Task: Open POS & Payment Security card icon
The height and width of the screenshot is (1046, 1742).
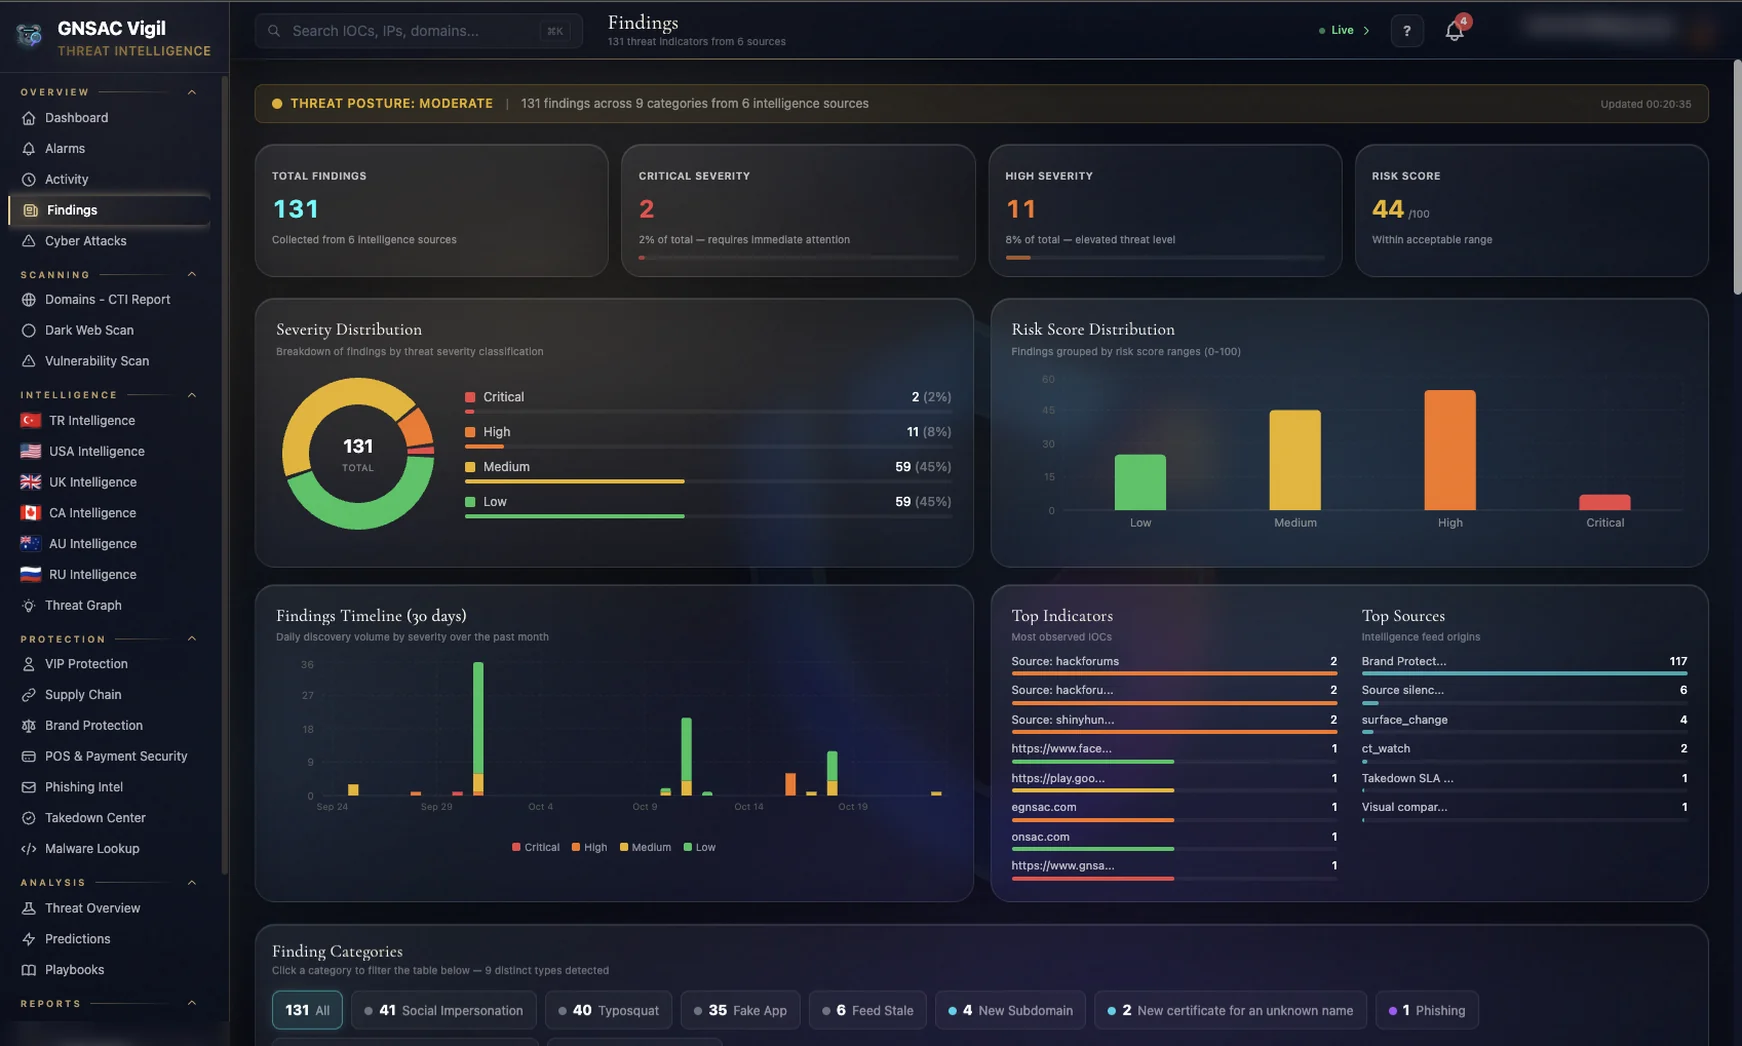Action: 29,757
